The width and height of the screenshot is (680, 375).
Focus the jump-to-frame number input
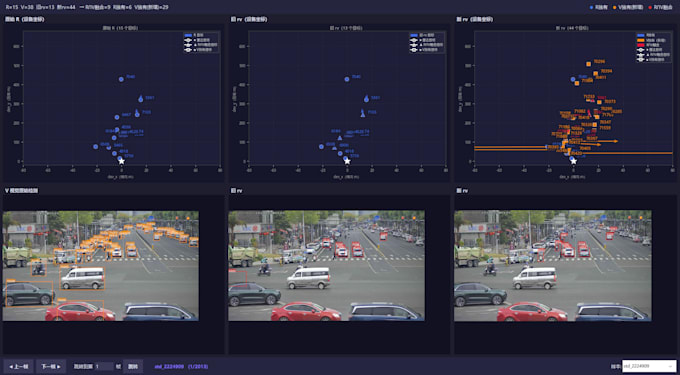click(x=104, y=366)
